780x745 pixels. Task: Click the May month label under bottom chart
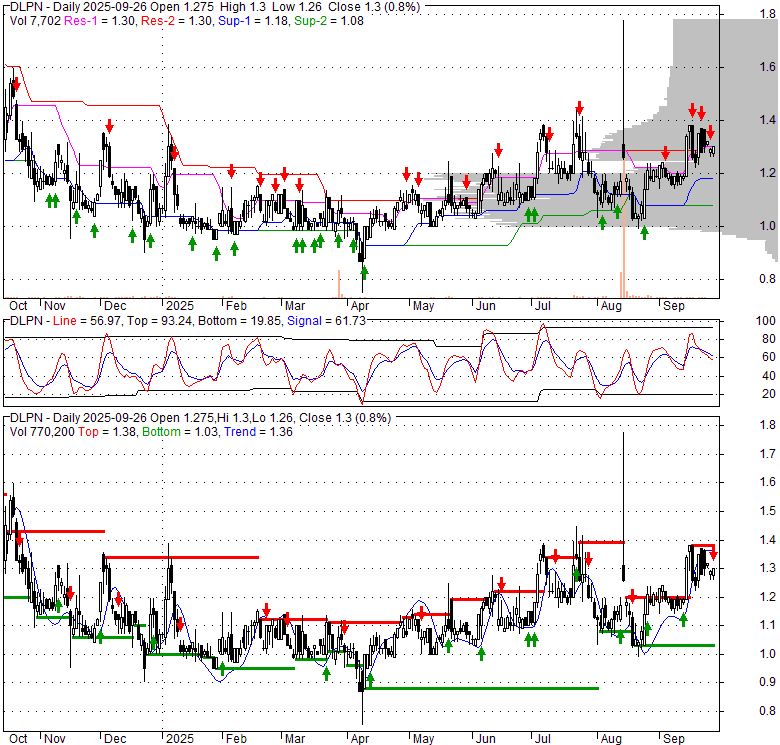(x=423, y=739)
